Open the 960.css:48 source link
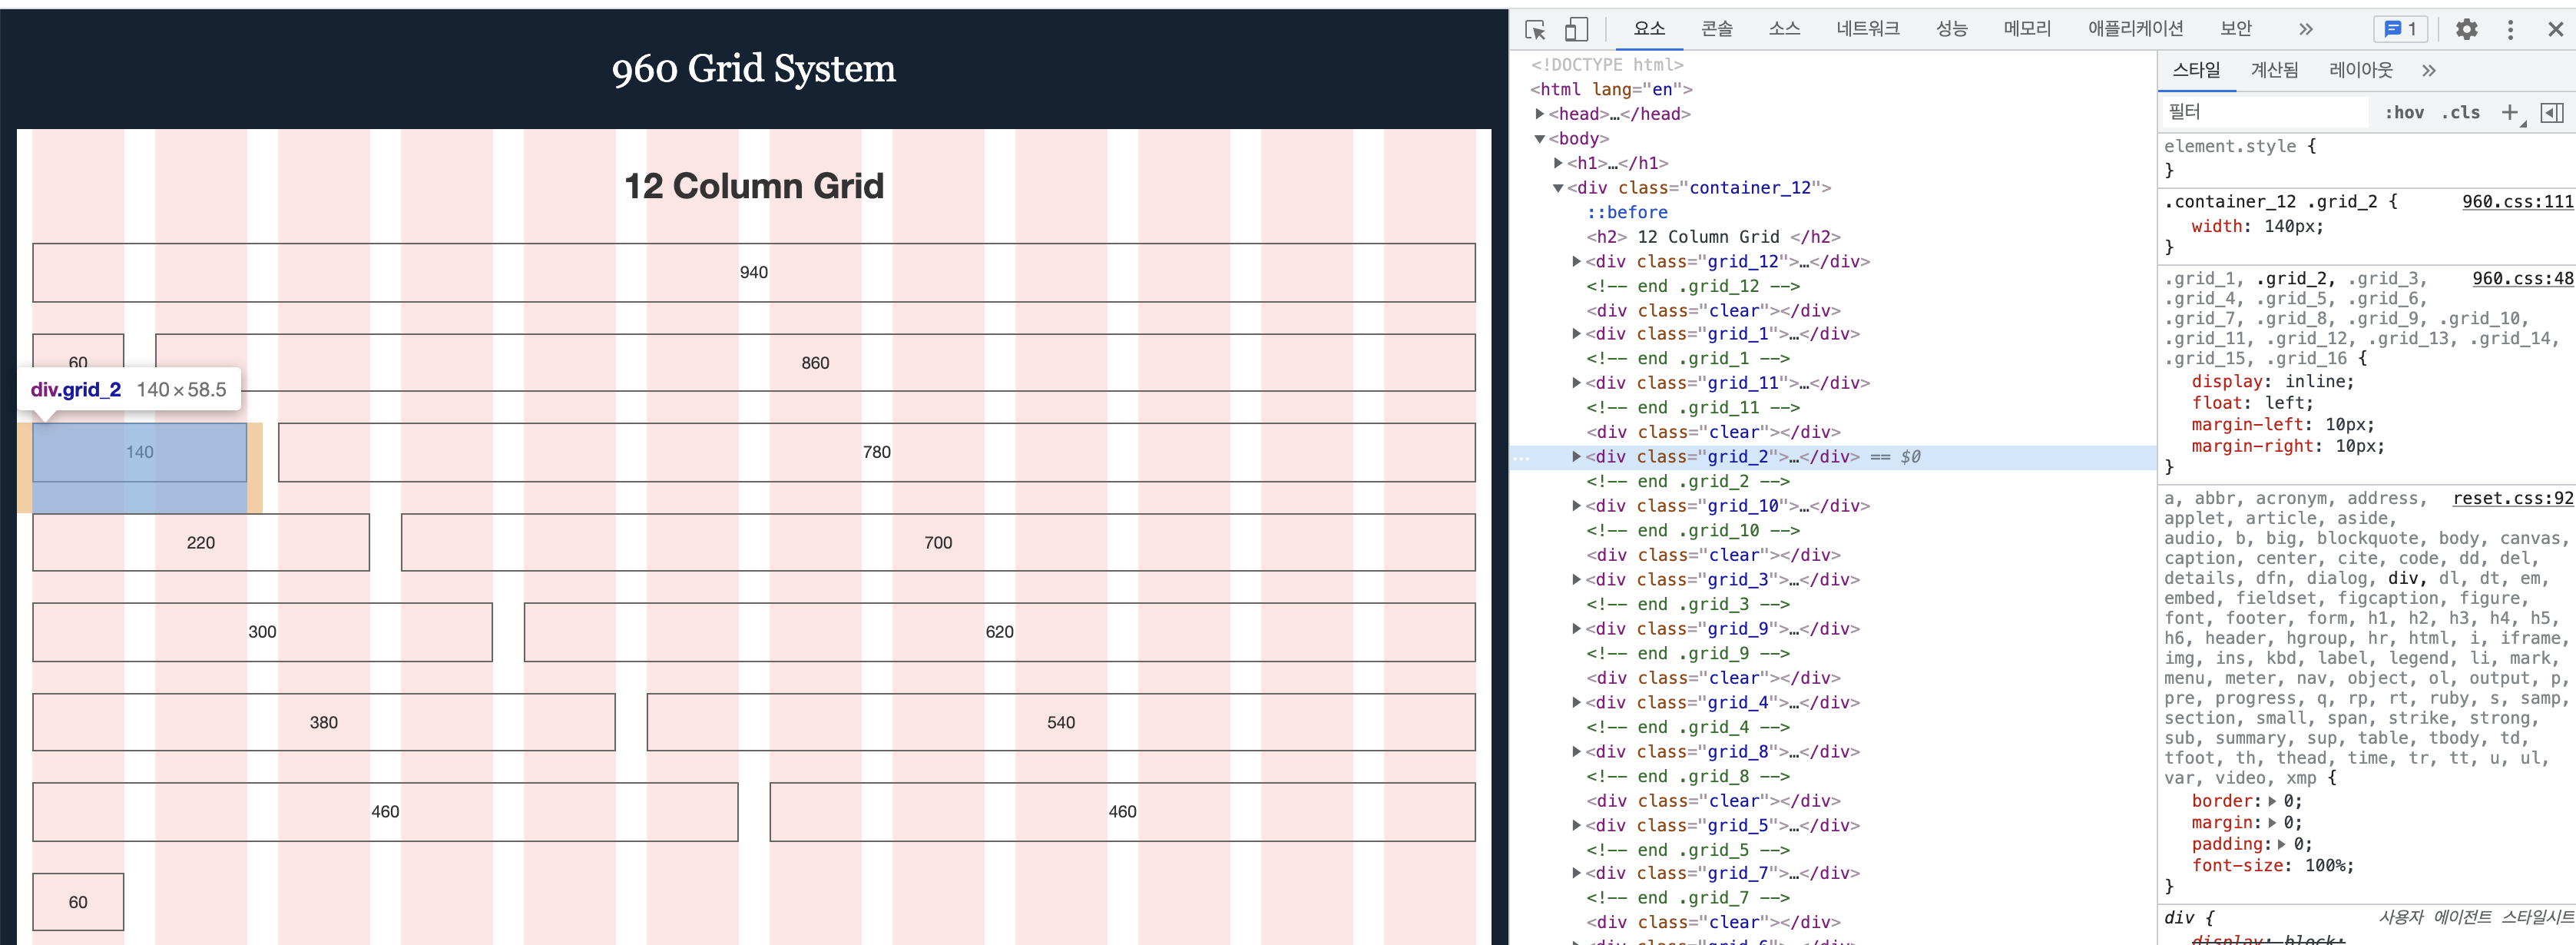This screenshot has width=2576, height=945. [x=2522, y=279]
